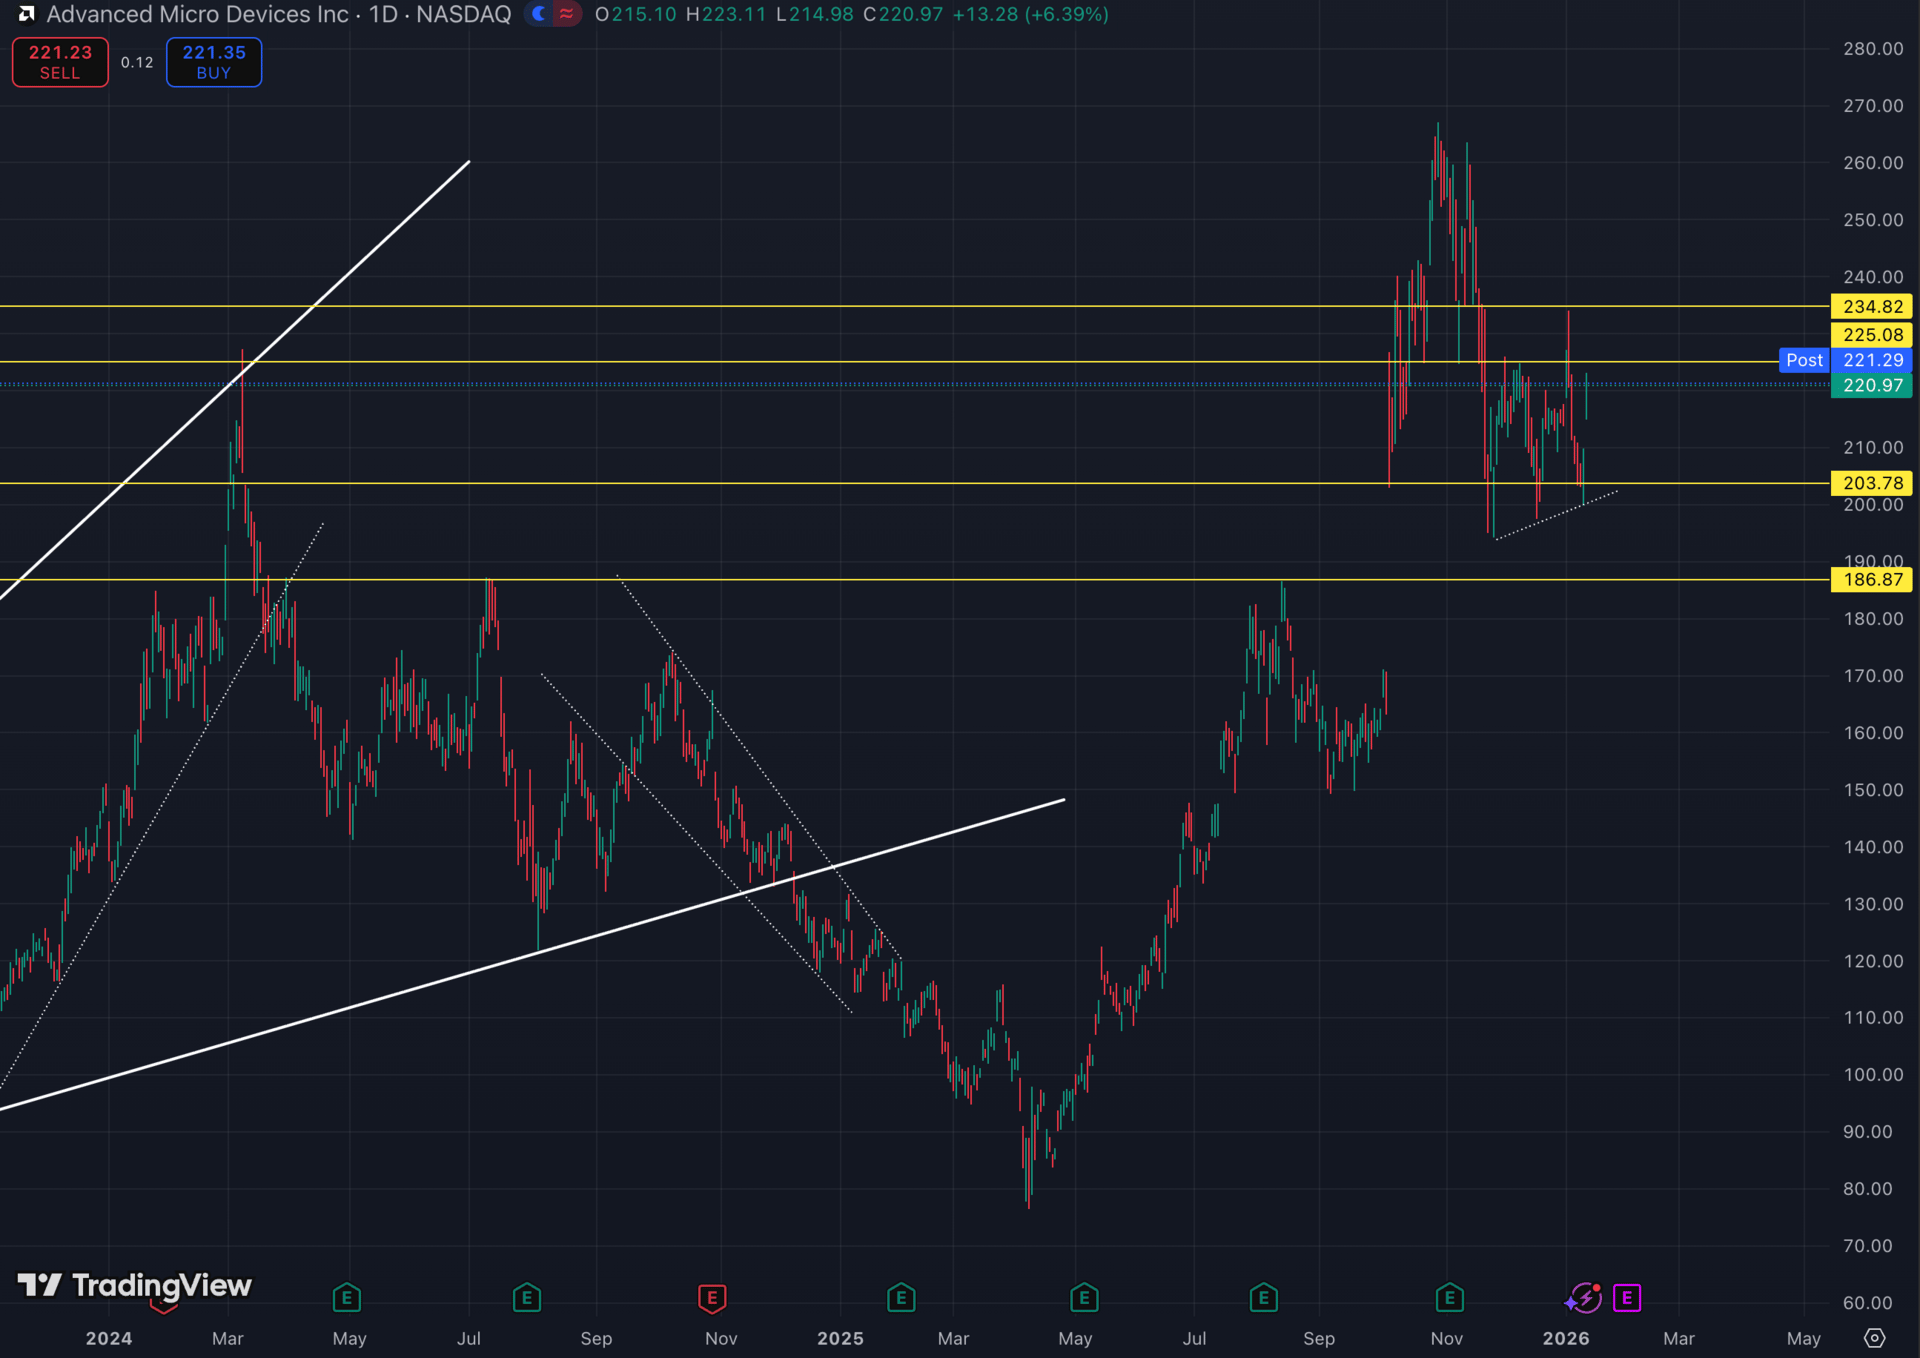Viewport: 1920px width, 1358px height.
Task: Click the Advanced Micro Devices Inc symbol title
Action: point(197,14)
